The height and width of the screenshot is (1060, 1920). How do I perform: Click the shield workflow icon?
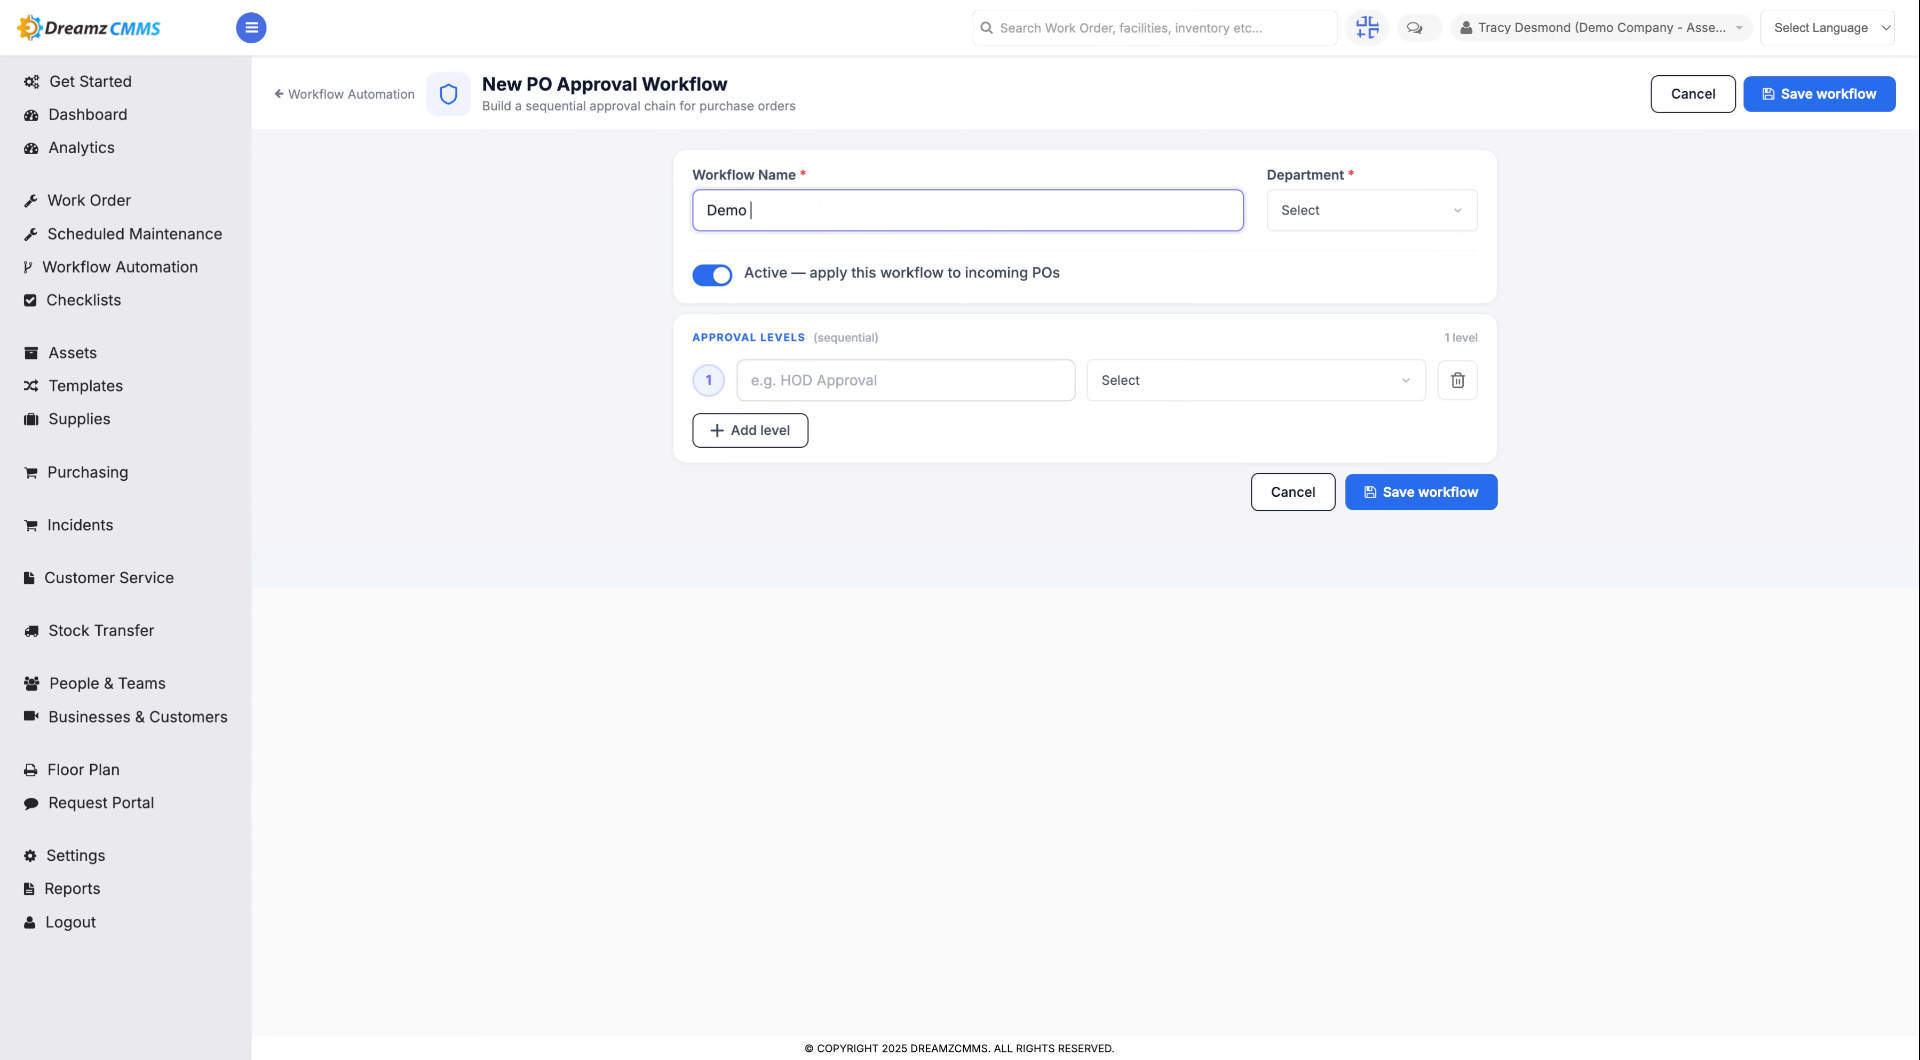448,94
